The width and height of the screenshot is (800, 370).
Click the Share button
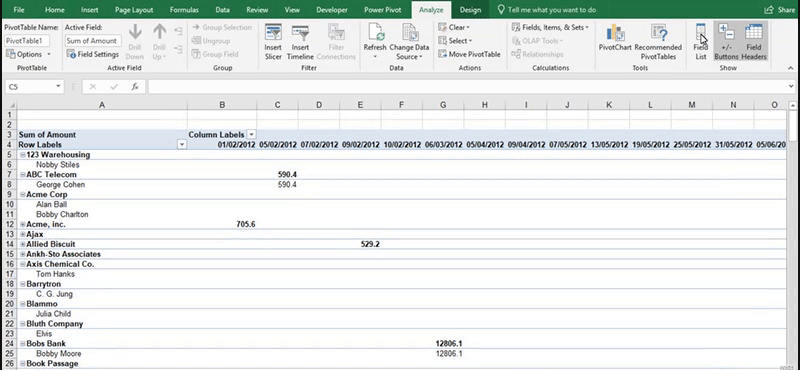click(x=780, y=10)
